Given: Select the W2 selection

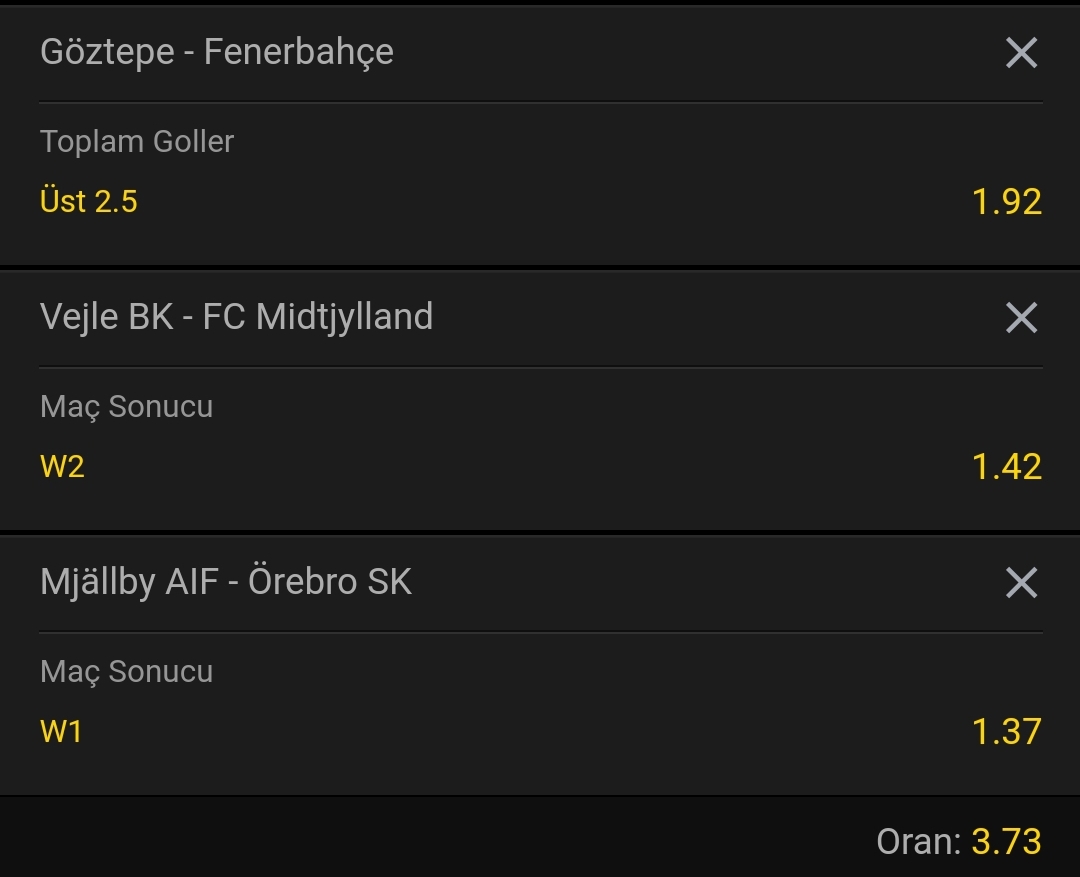Looking at the screenshot, I should 62,466.
